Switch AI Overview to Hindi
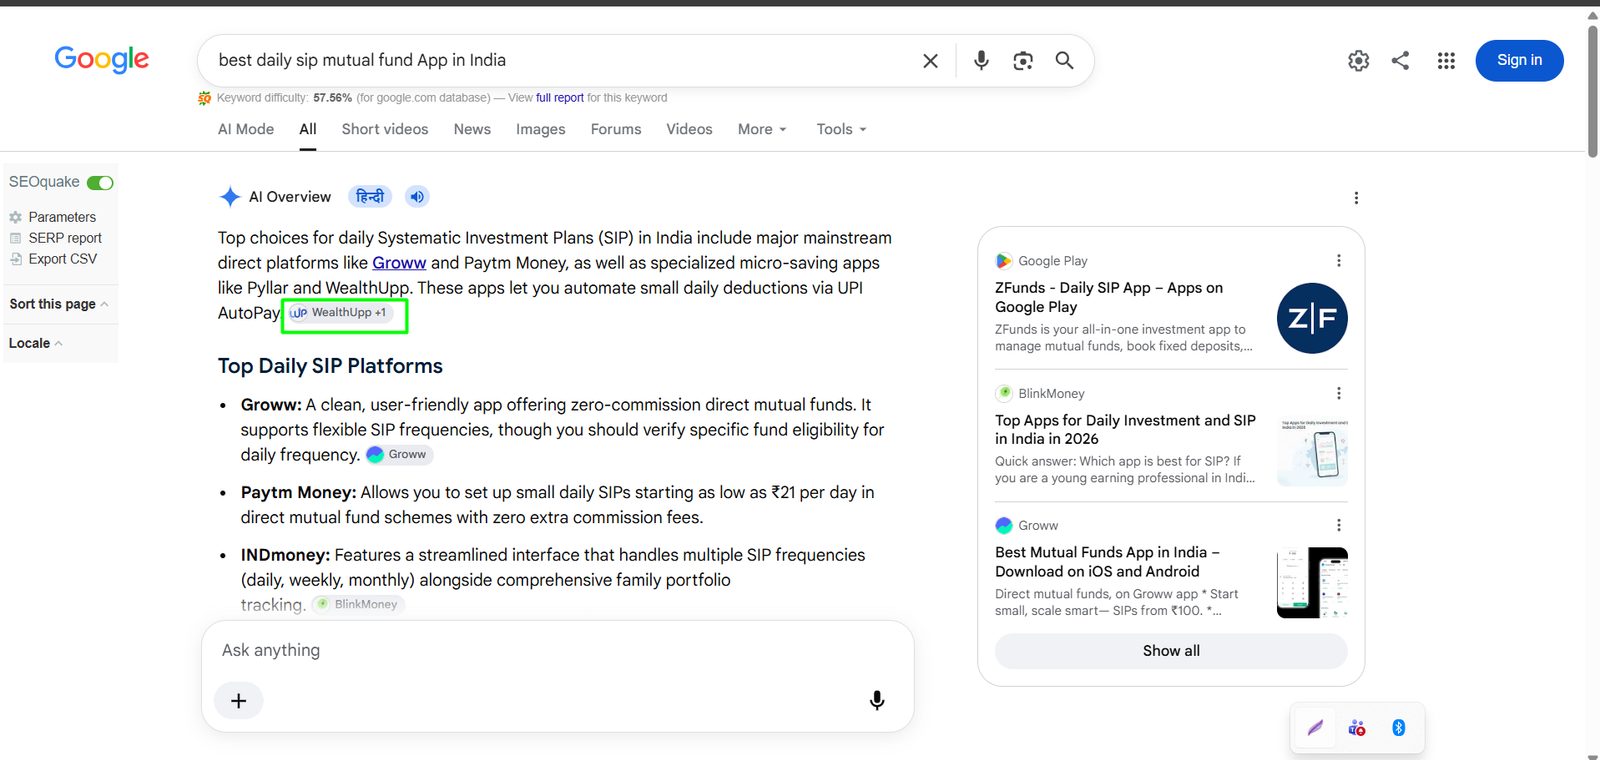The image size is (1600, 760). (x=370, y=197)
